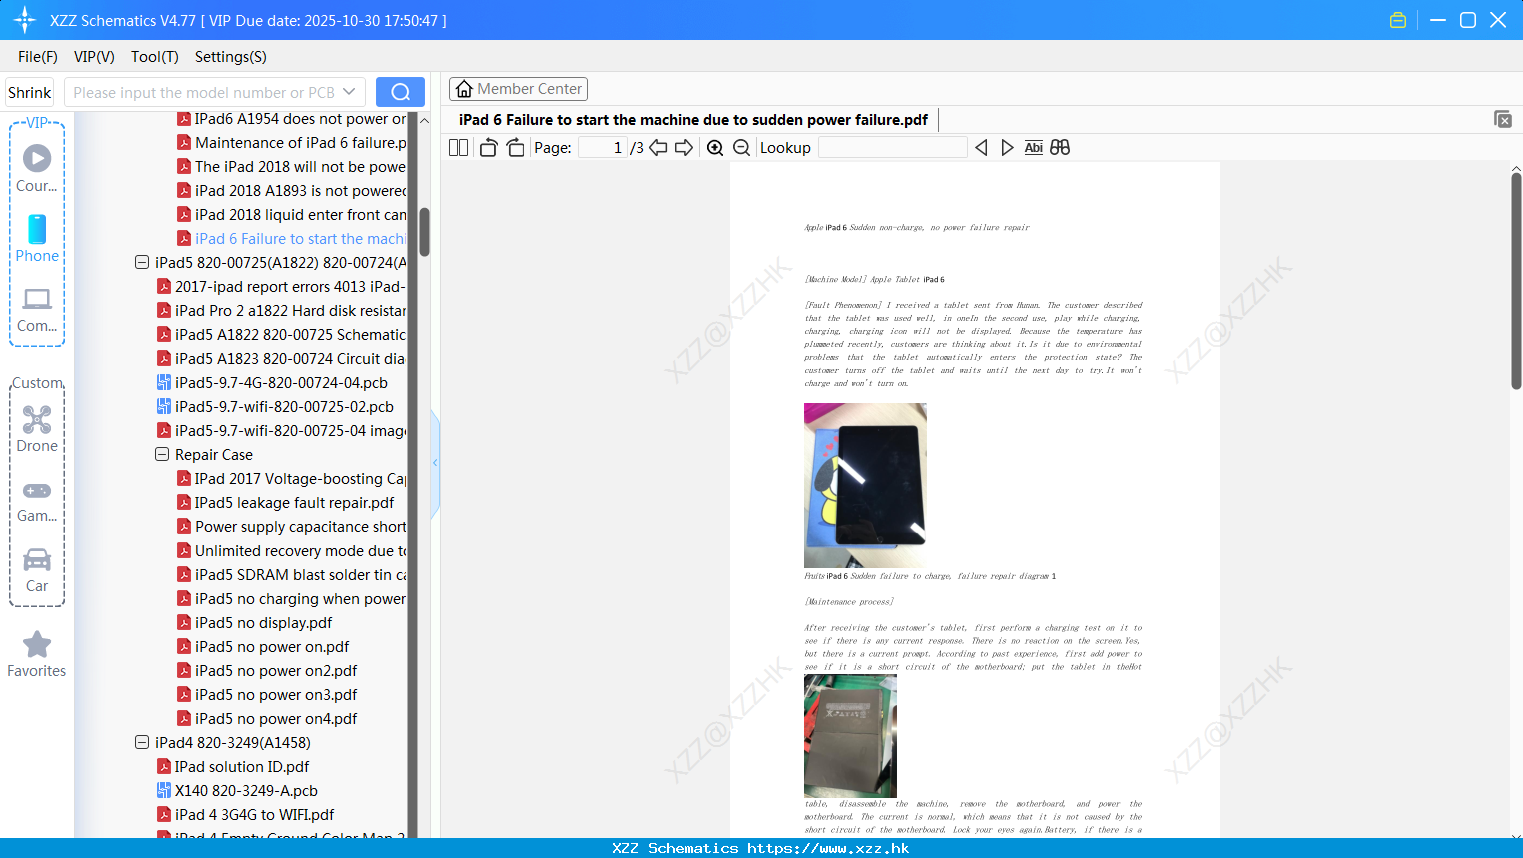Click the motherboard photo in PDF
1523x858 pixels.
pos(850,736)
